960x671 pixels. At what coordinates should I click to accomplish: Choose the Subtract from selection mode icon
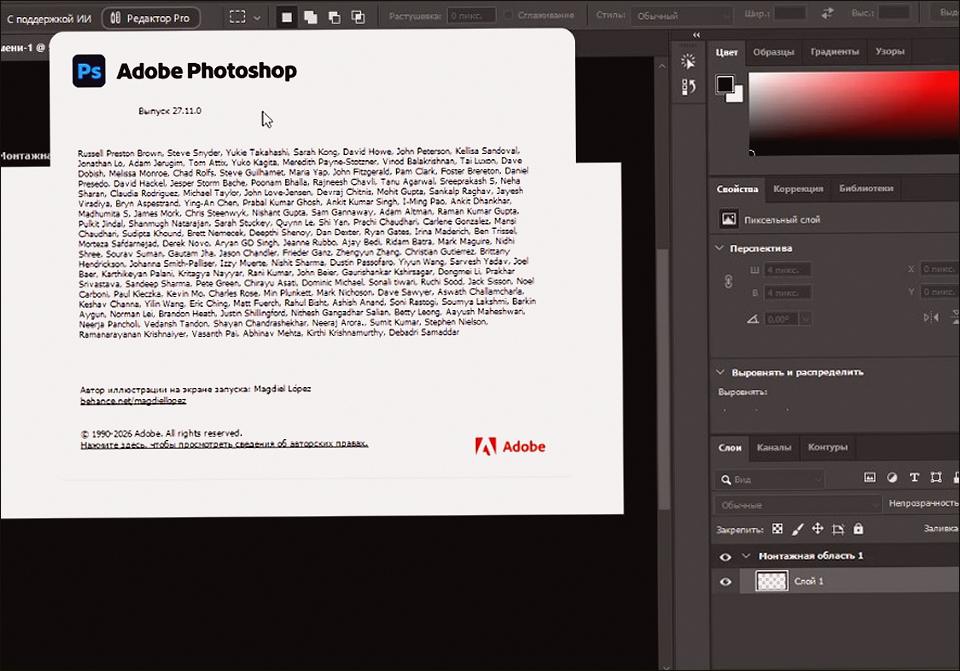pyautogui.click(x=334, y=17)
